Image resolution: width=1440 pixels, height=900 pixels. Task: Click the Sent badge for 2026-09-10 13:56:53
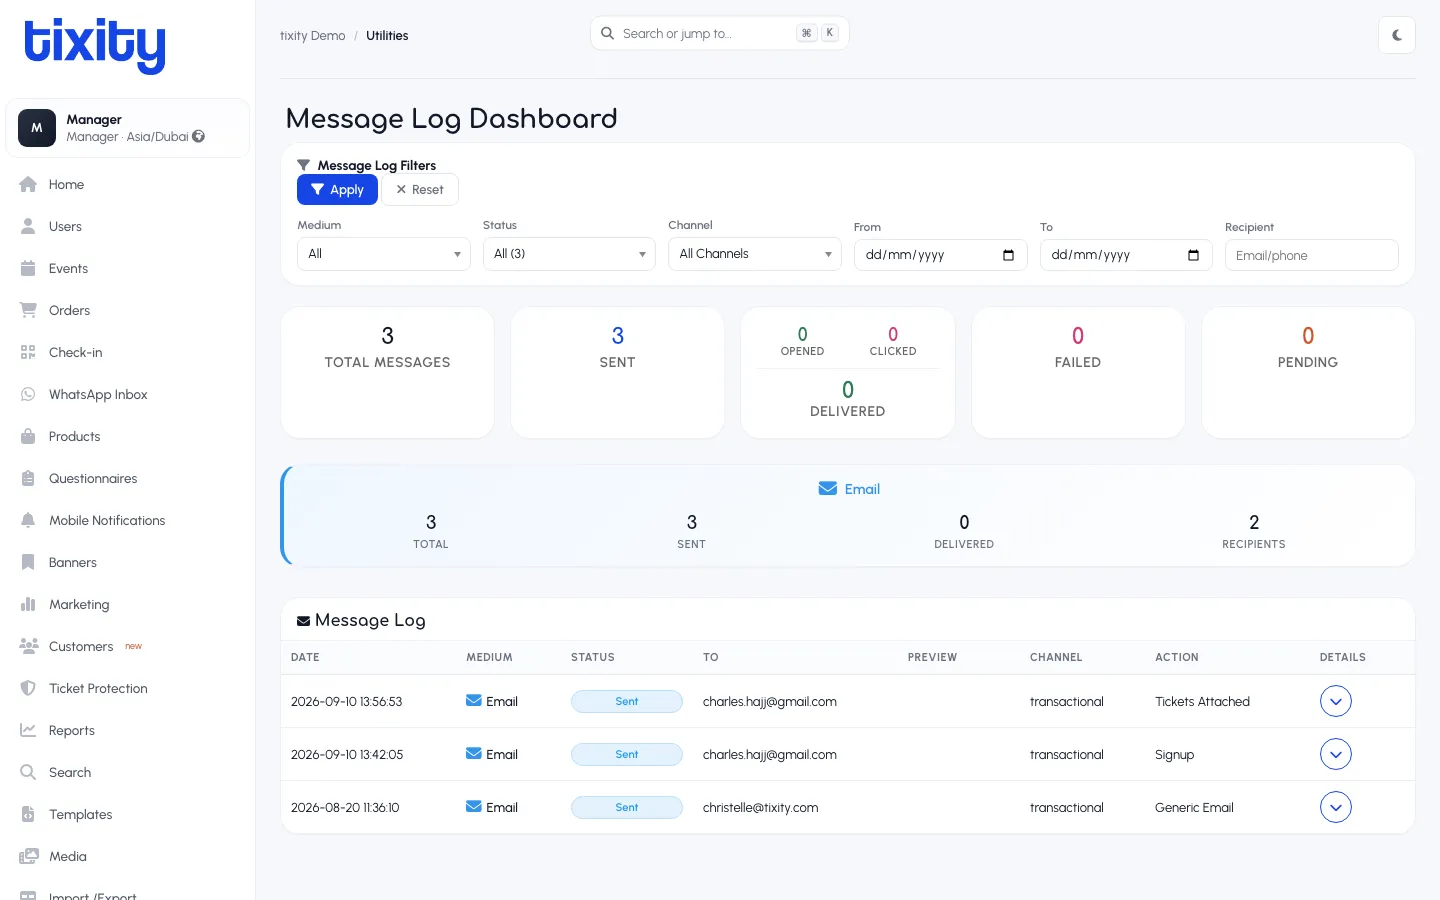[x=627, y=701]
